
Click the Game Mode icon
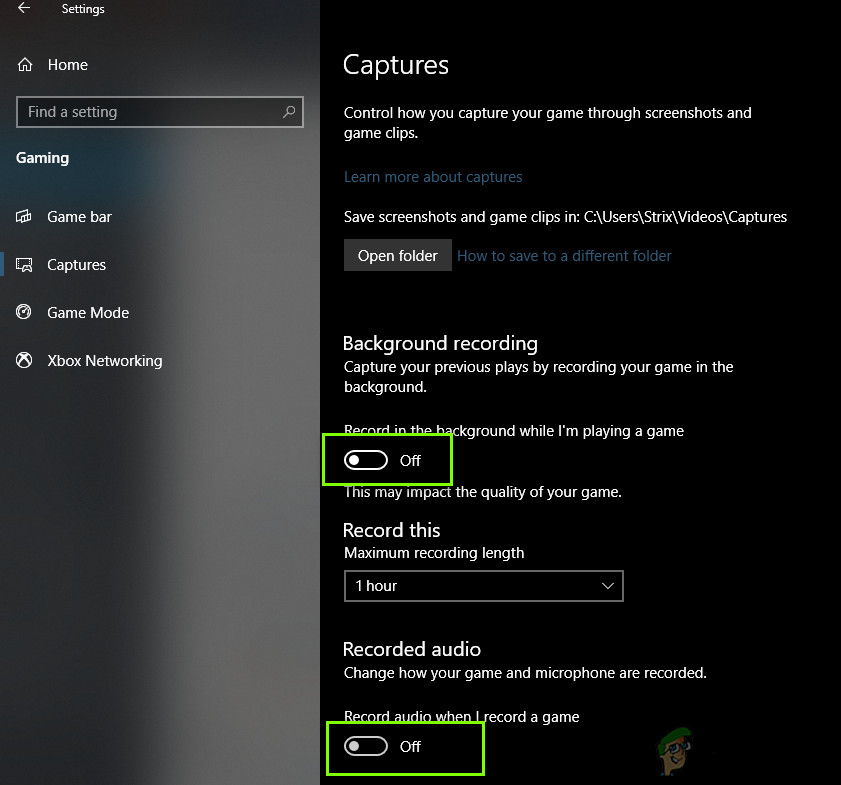click(x=25, y=313)
